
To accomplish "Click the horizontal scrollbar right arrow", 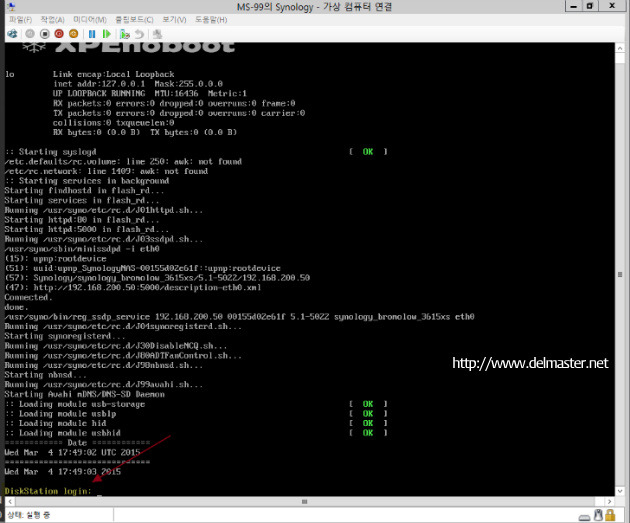I will pyautogui.click(x=610, y=501).
